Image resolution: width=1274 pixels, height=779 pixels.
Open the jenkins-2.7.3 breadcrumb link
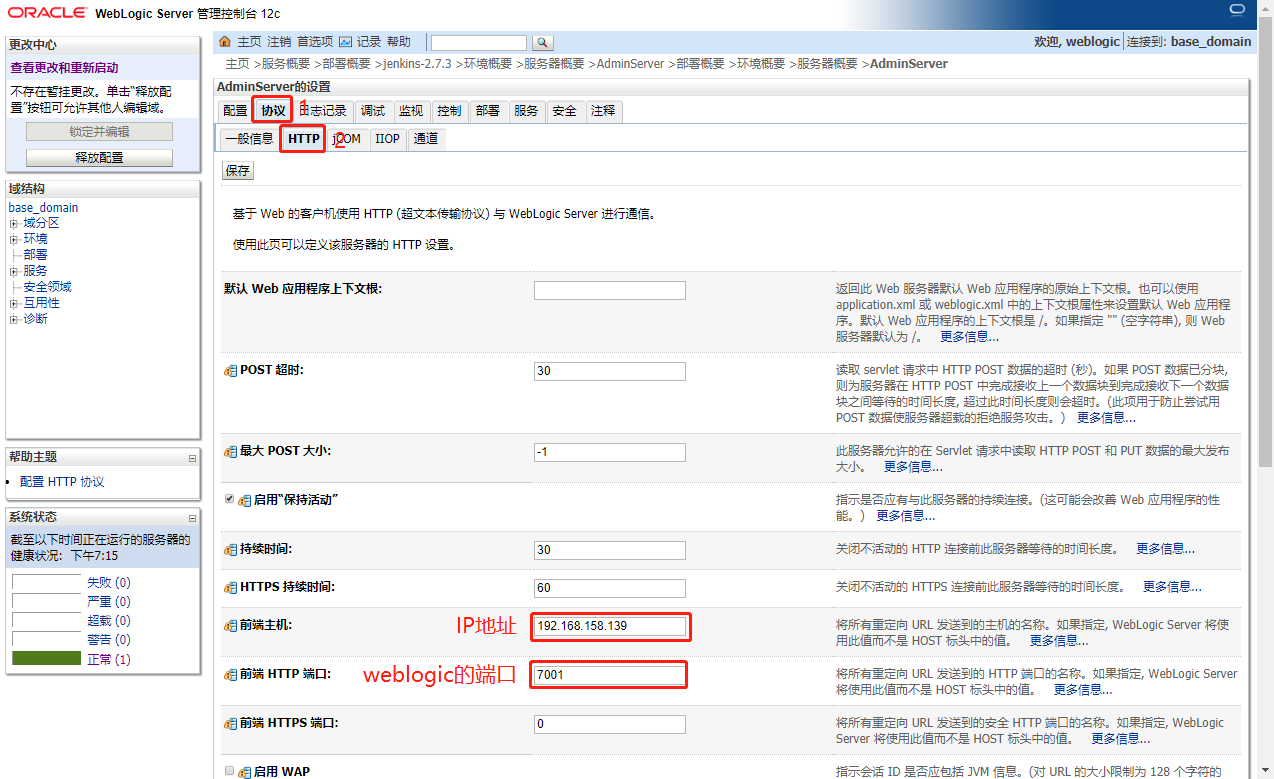[418, 64]
